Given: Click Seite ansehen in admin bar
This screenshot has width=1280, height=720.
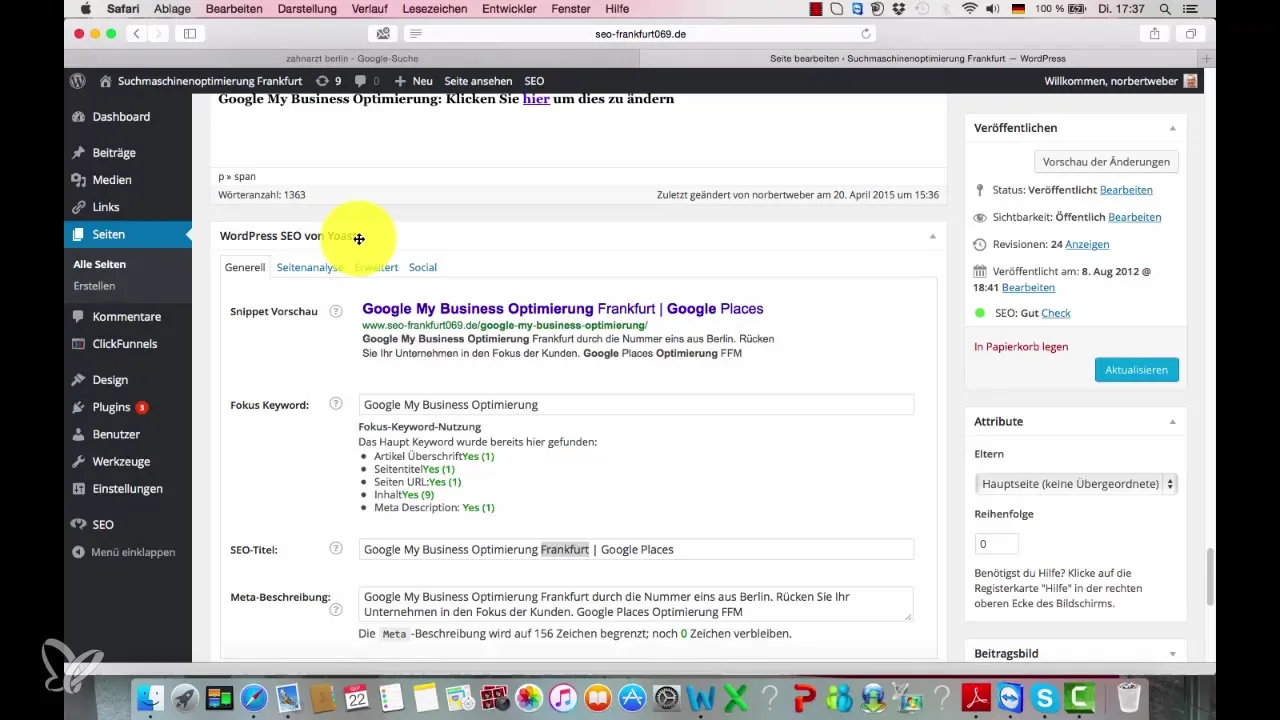Looking at the screenshot, I should click(x=478, y=81).
